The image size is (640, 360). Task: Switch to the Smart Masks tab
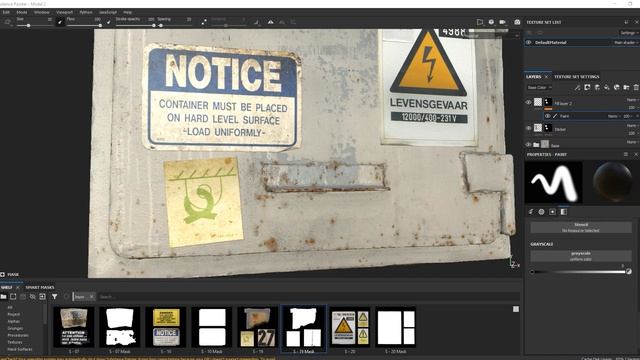(x=40, y=287)
